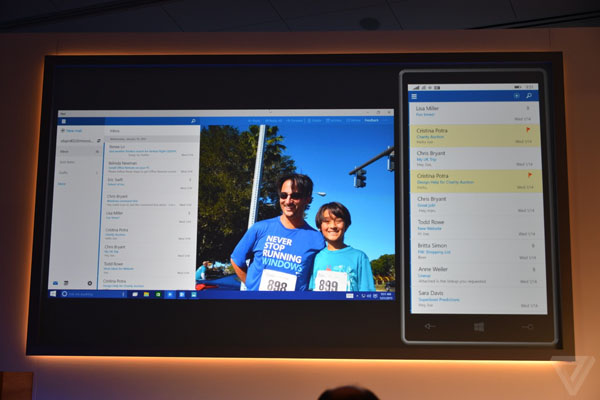The image size is (600, 400).
Task: Open Settings gear in desktop Mail sidebar
Action: click(90, 283)
